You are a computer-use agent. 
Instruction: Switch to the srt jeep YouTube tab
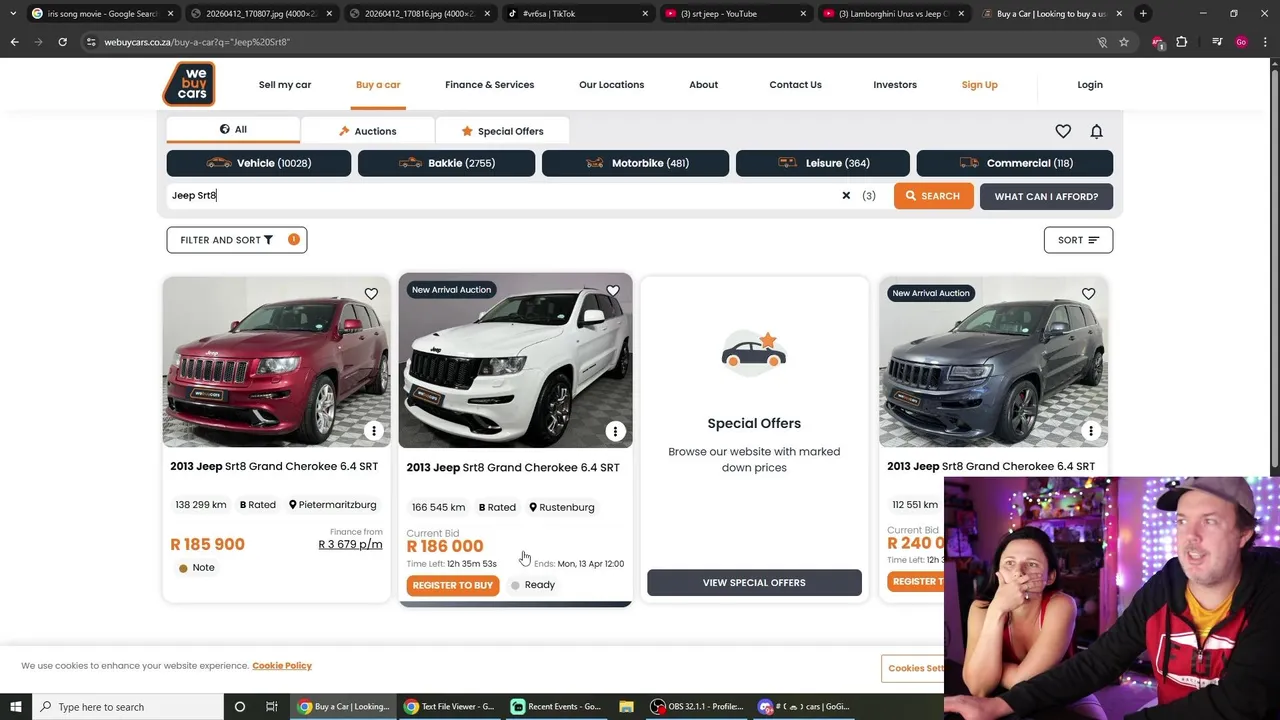pyautogui.click(x=734, y=14)
